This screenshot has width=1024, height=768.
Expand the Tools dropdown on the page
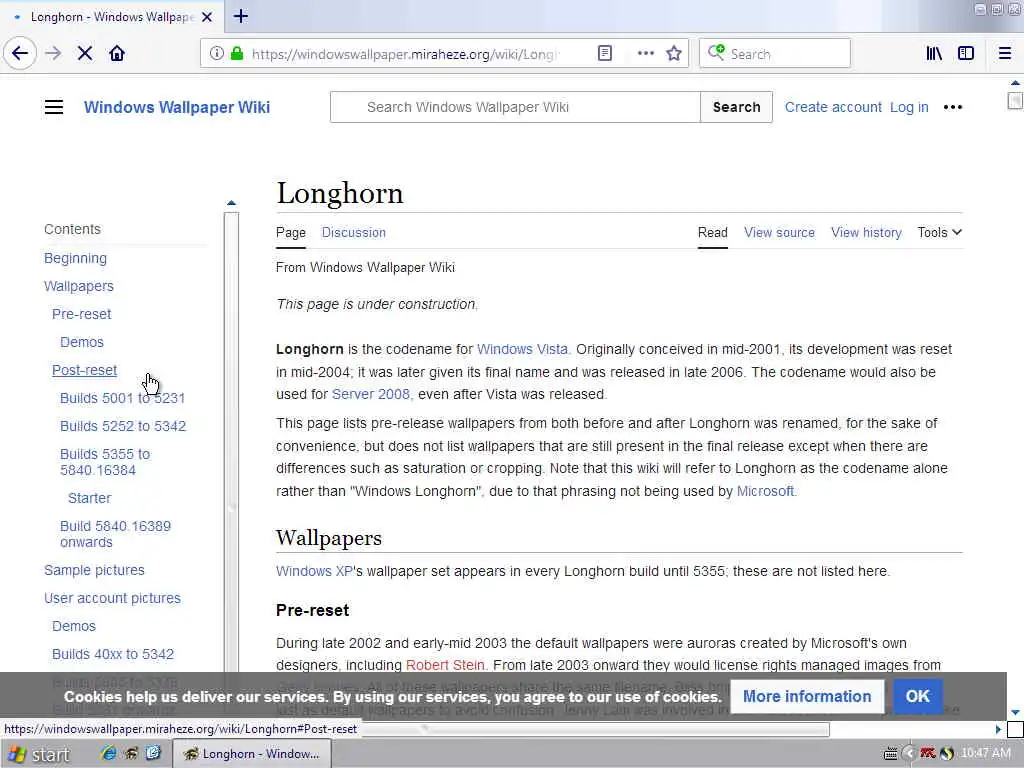(x=939, y=232)
